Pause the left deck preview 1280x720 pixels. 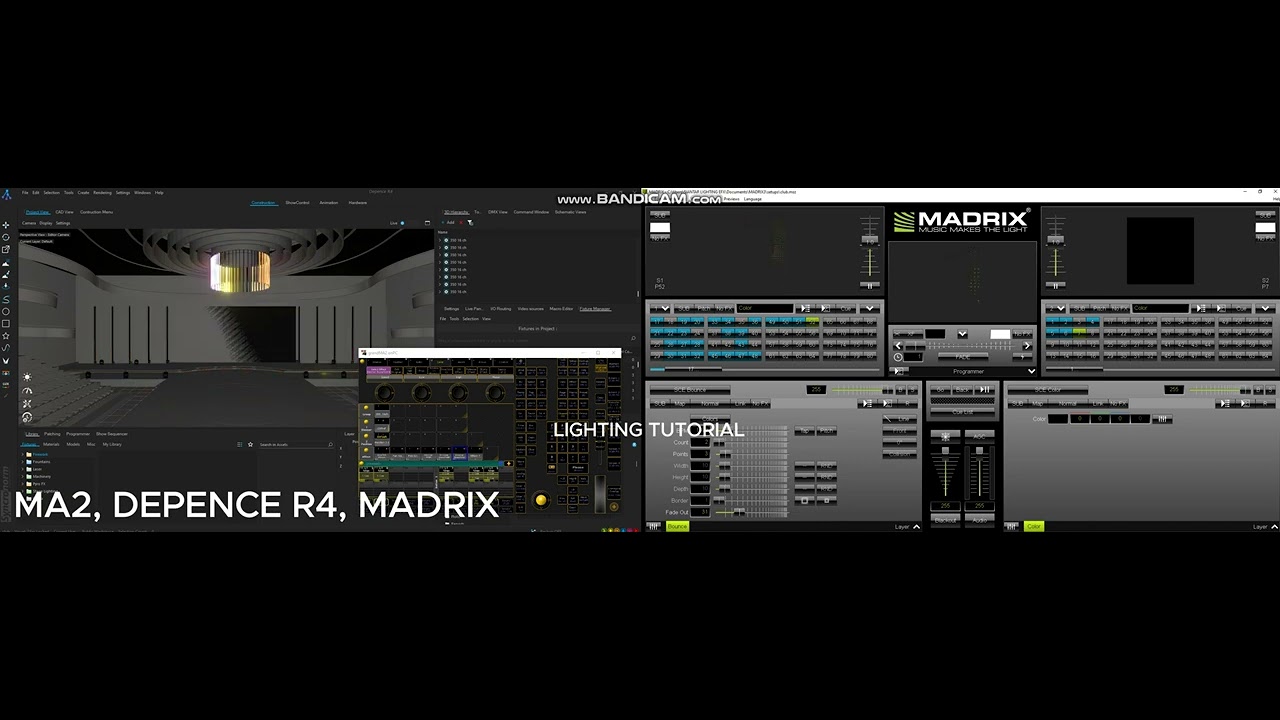click(x=870, y=285)
